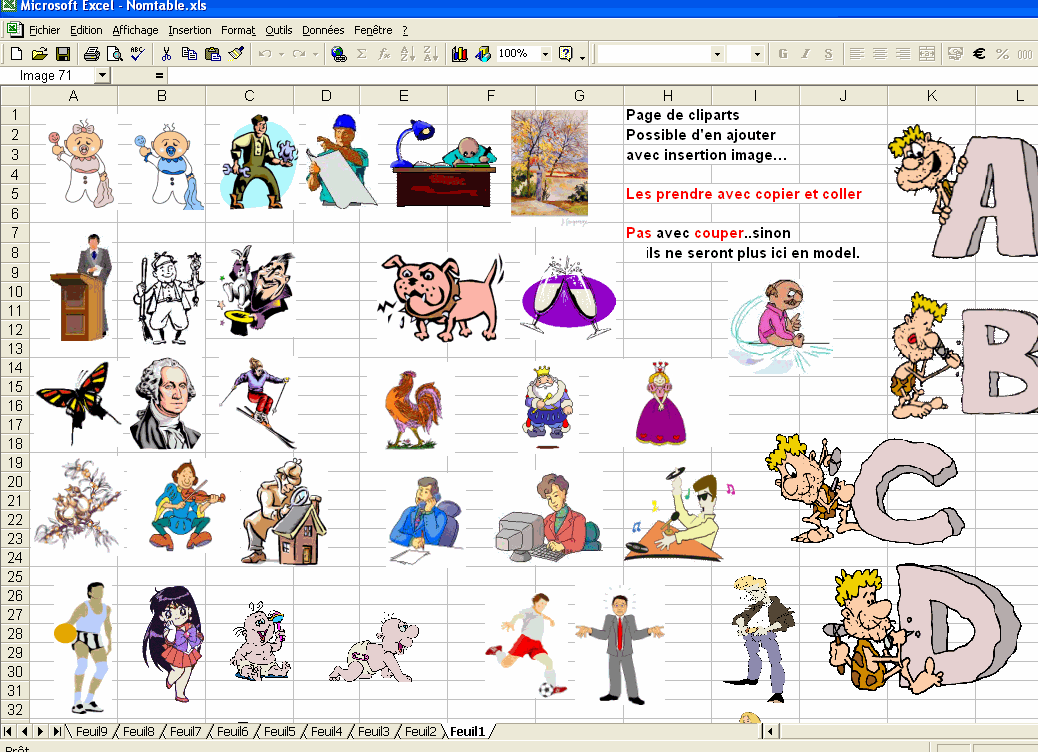This screenshot has width=1038, height=752.
Task: Click the Euro currency style icon
Action: click(x=979, y=54)
